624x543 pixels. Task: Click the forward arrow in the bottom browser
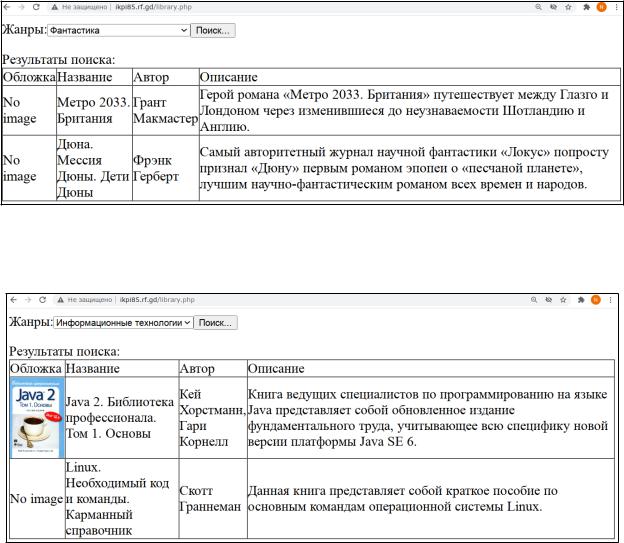point(28,299)
